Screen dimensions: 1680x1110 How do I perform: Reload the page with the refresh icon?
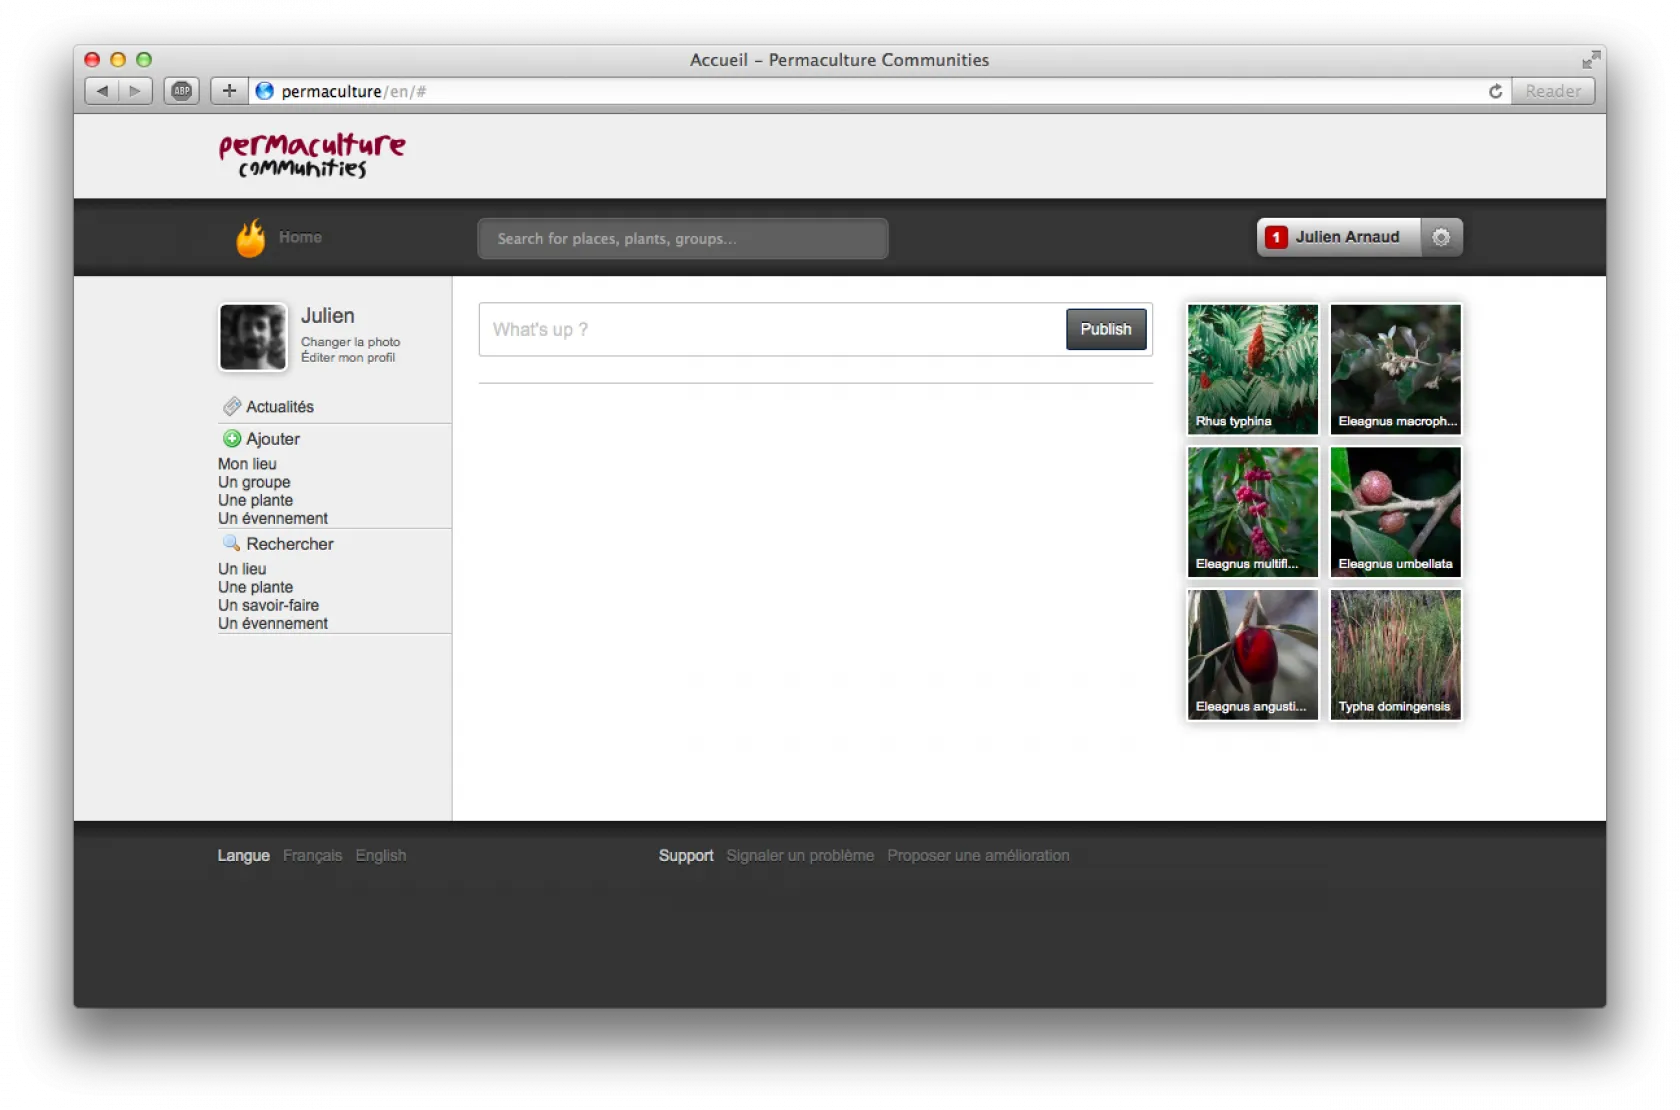(1495, 91)
